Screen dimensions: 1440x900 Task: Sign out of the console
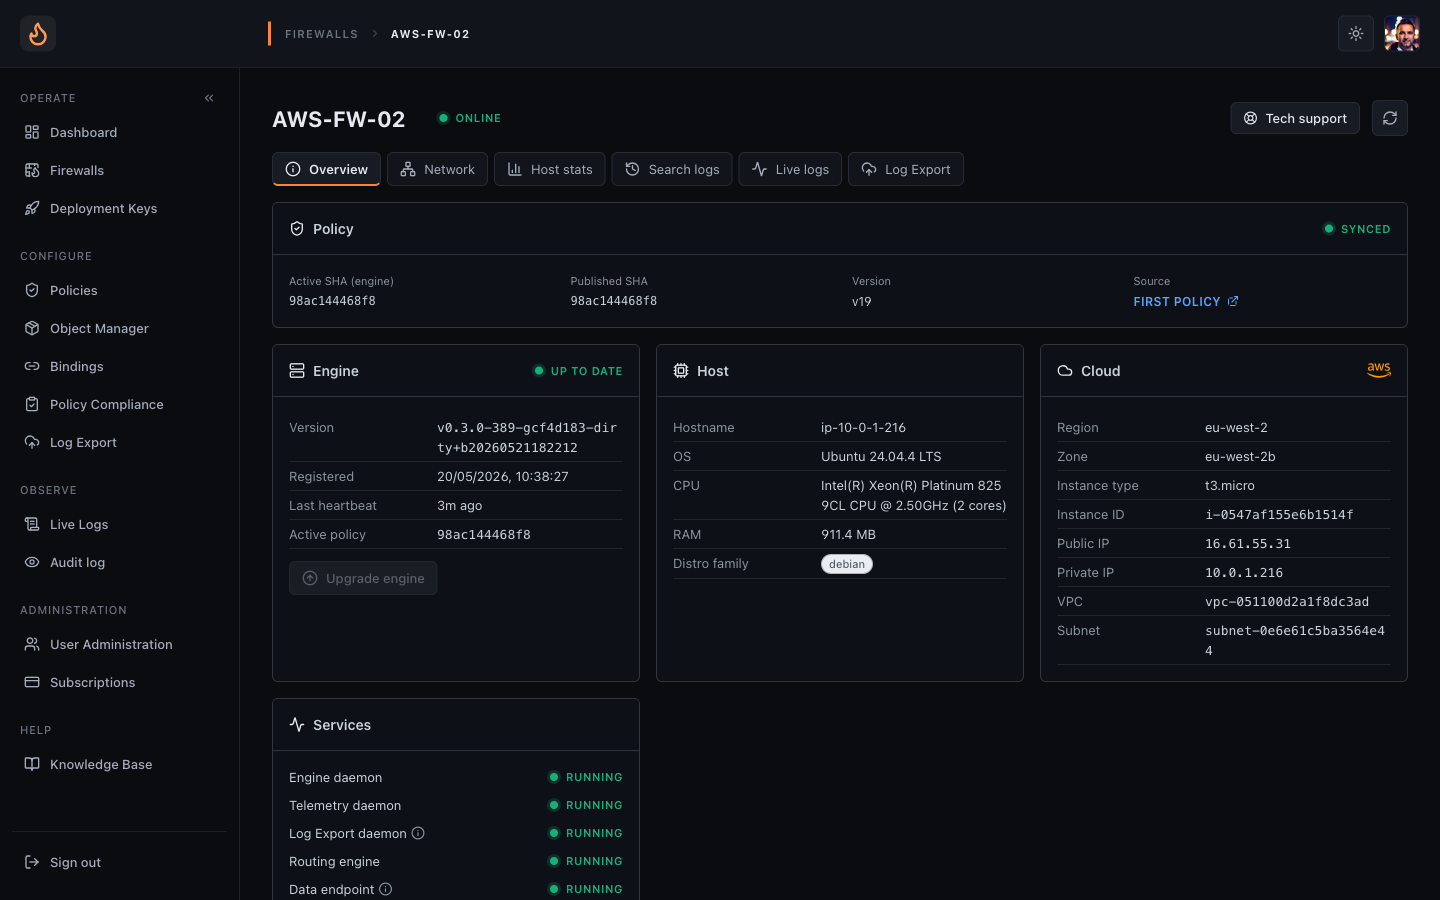pyautogui.click(x=120, y=862)
